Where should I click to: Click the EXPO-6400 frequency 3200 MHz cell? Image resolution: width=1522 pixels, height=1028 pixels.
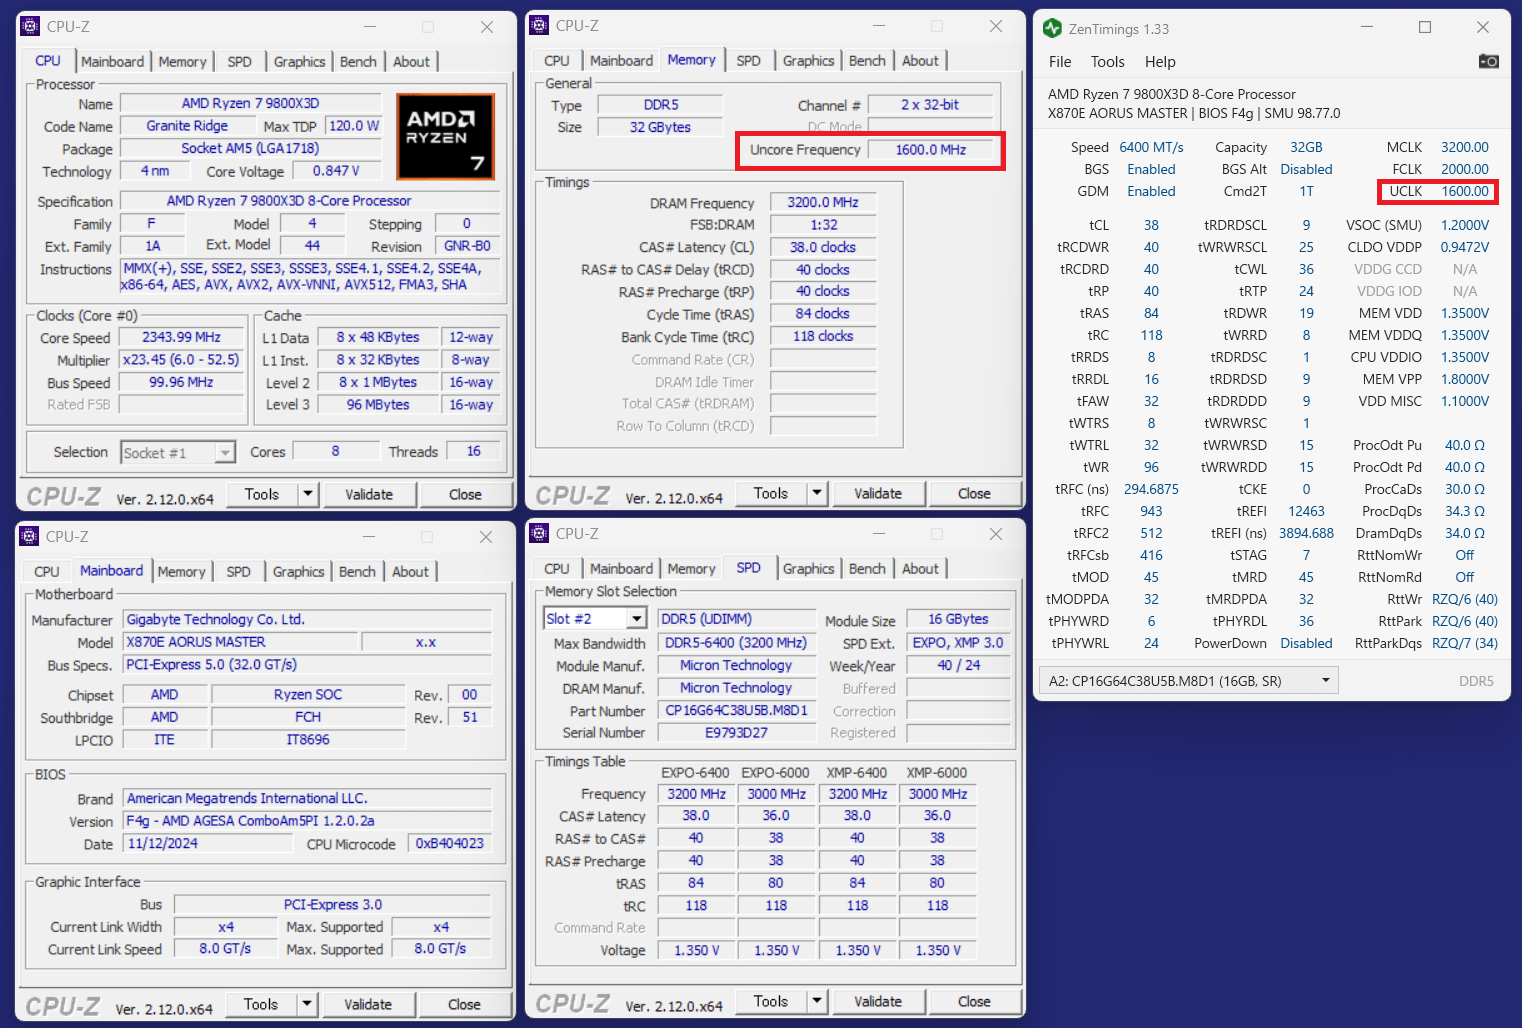(x=696, y=794)
